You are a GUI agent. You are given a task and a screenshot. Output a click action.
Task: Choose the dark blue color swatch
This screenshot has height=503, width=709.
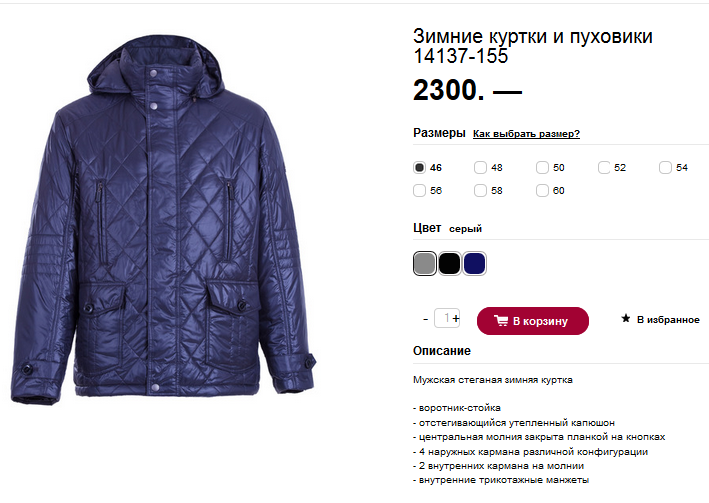(x=474, y=263)
